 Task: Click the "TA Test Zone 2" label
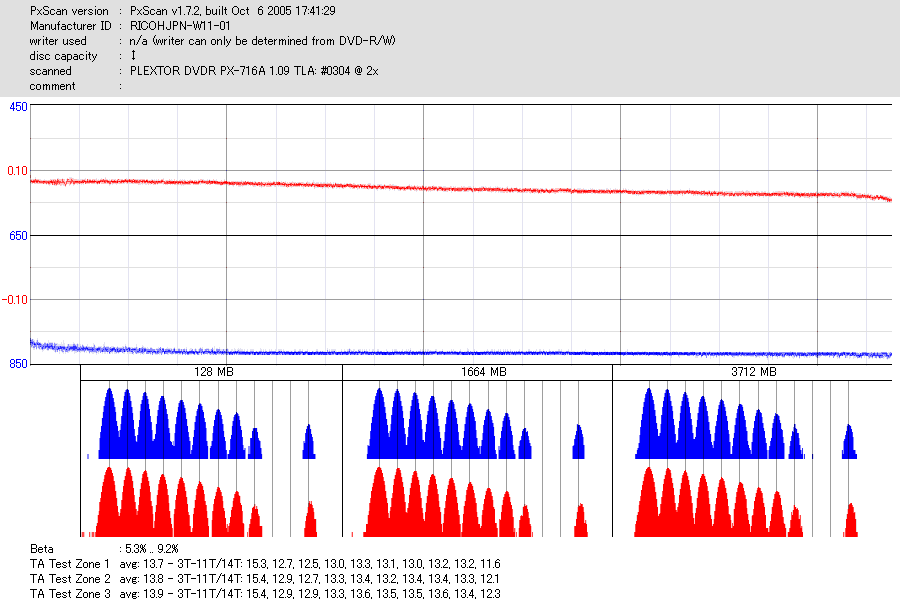pyautogui.click(x=69, y=578)
